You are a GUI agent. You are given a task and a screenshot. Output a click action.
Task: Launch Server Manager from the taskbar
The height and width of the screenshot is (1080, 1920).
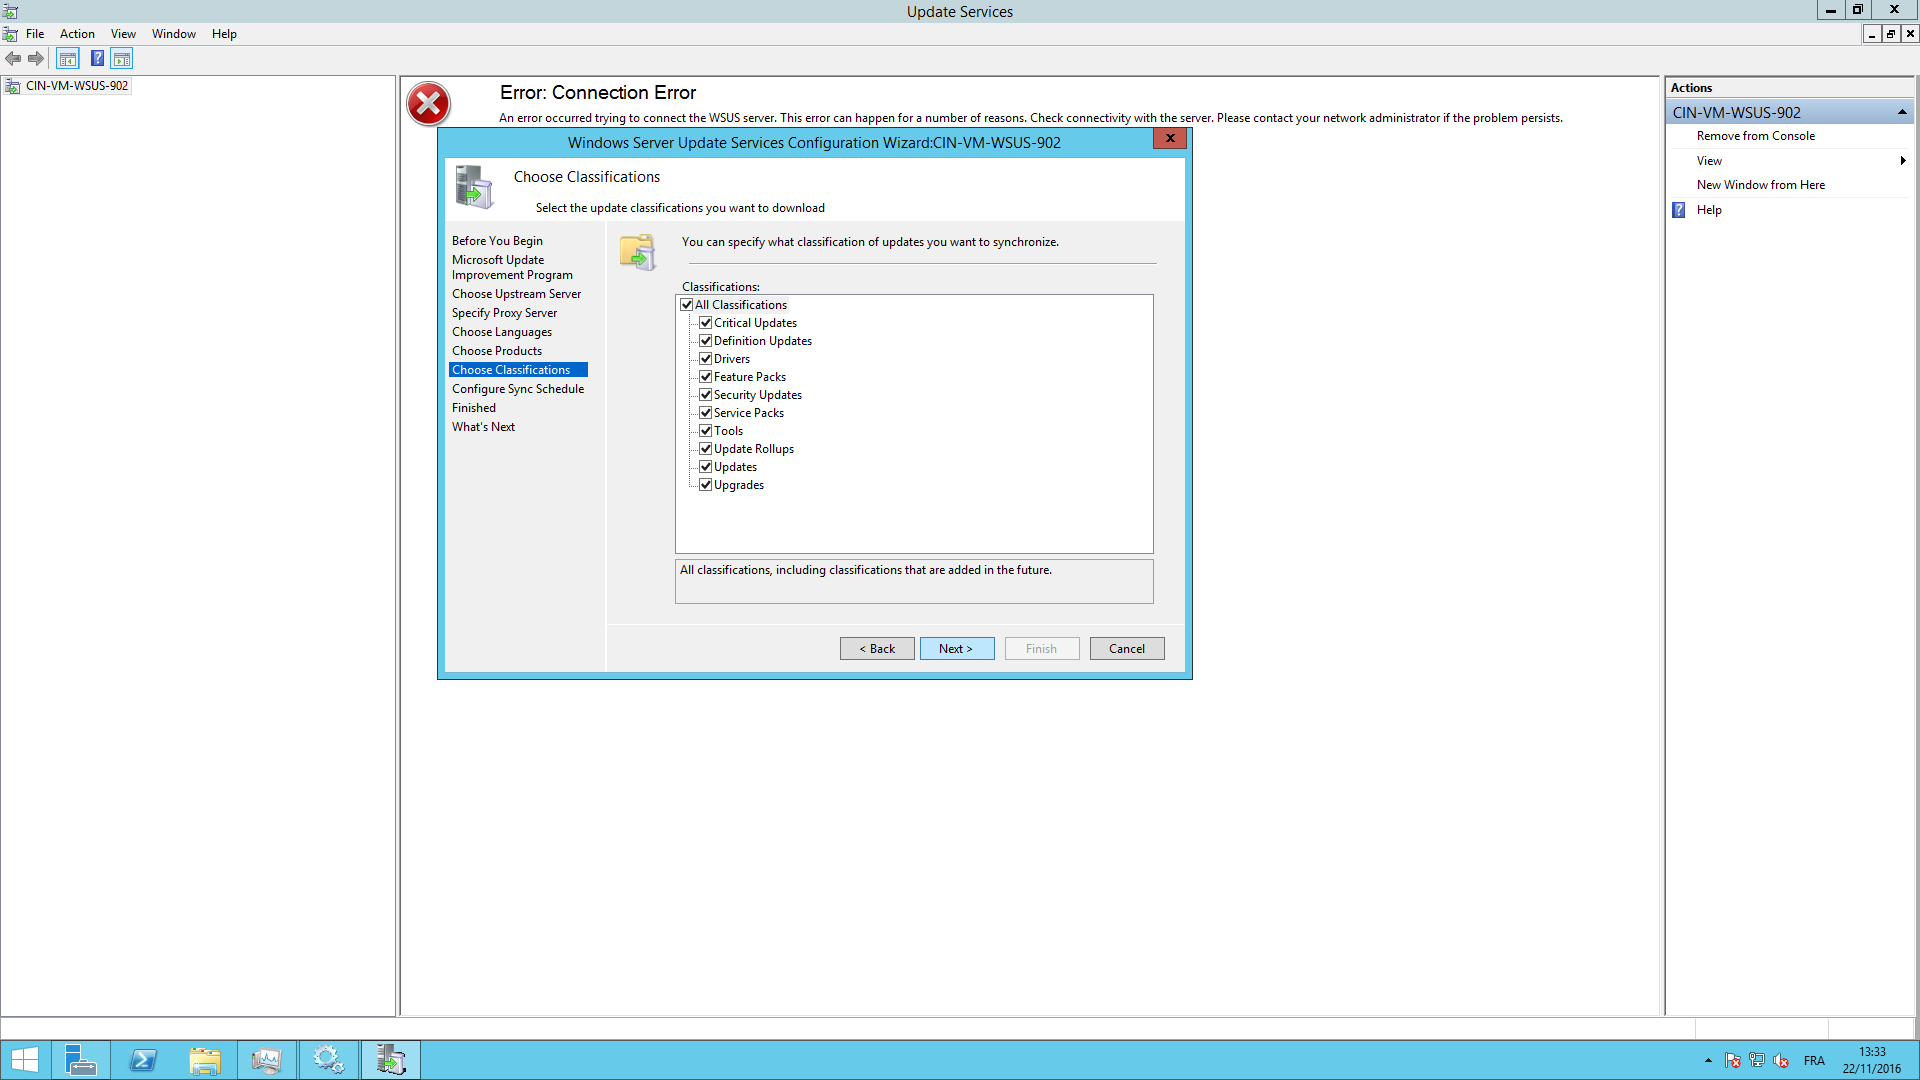coord(80,1060)
